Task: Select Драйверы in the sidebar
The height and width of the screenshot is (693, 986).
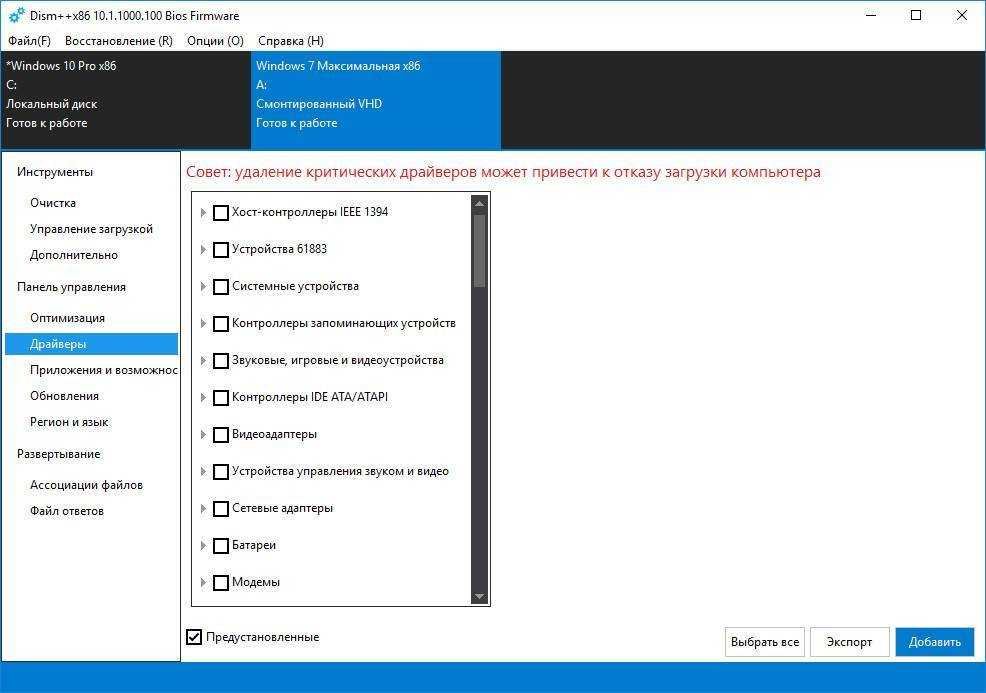Action: [91, 344]
